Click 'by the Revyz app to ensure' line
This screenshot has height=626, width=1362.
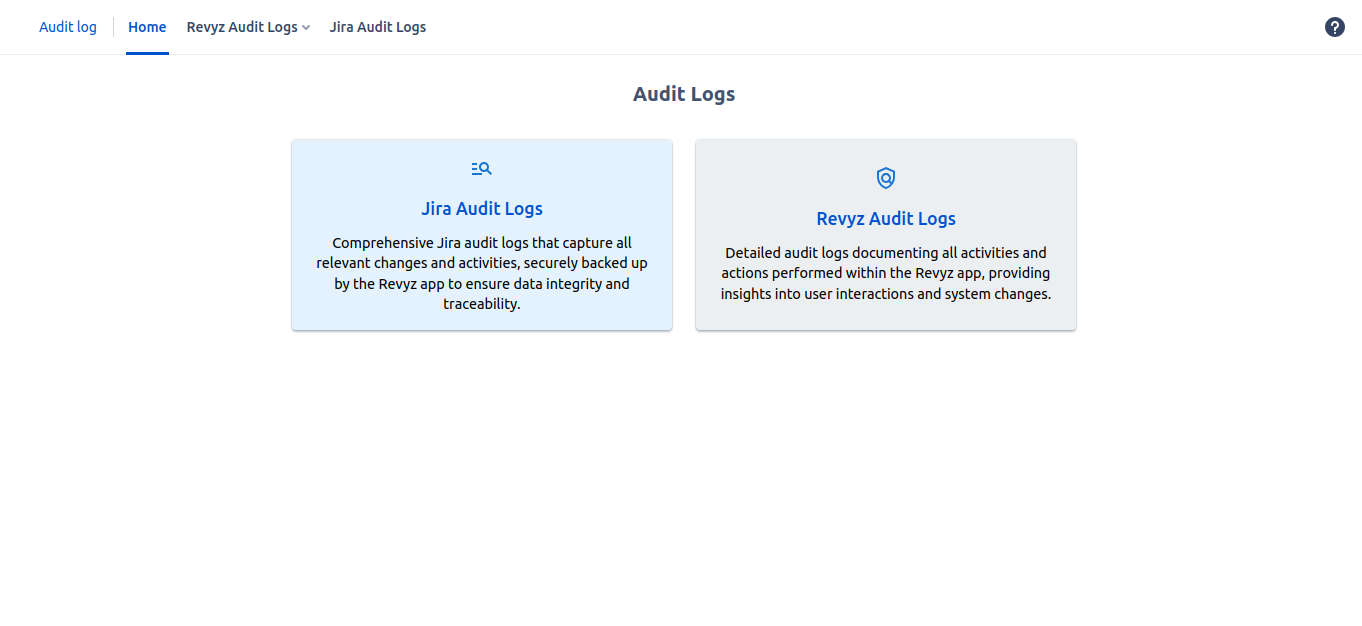[x=481, y=284]
